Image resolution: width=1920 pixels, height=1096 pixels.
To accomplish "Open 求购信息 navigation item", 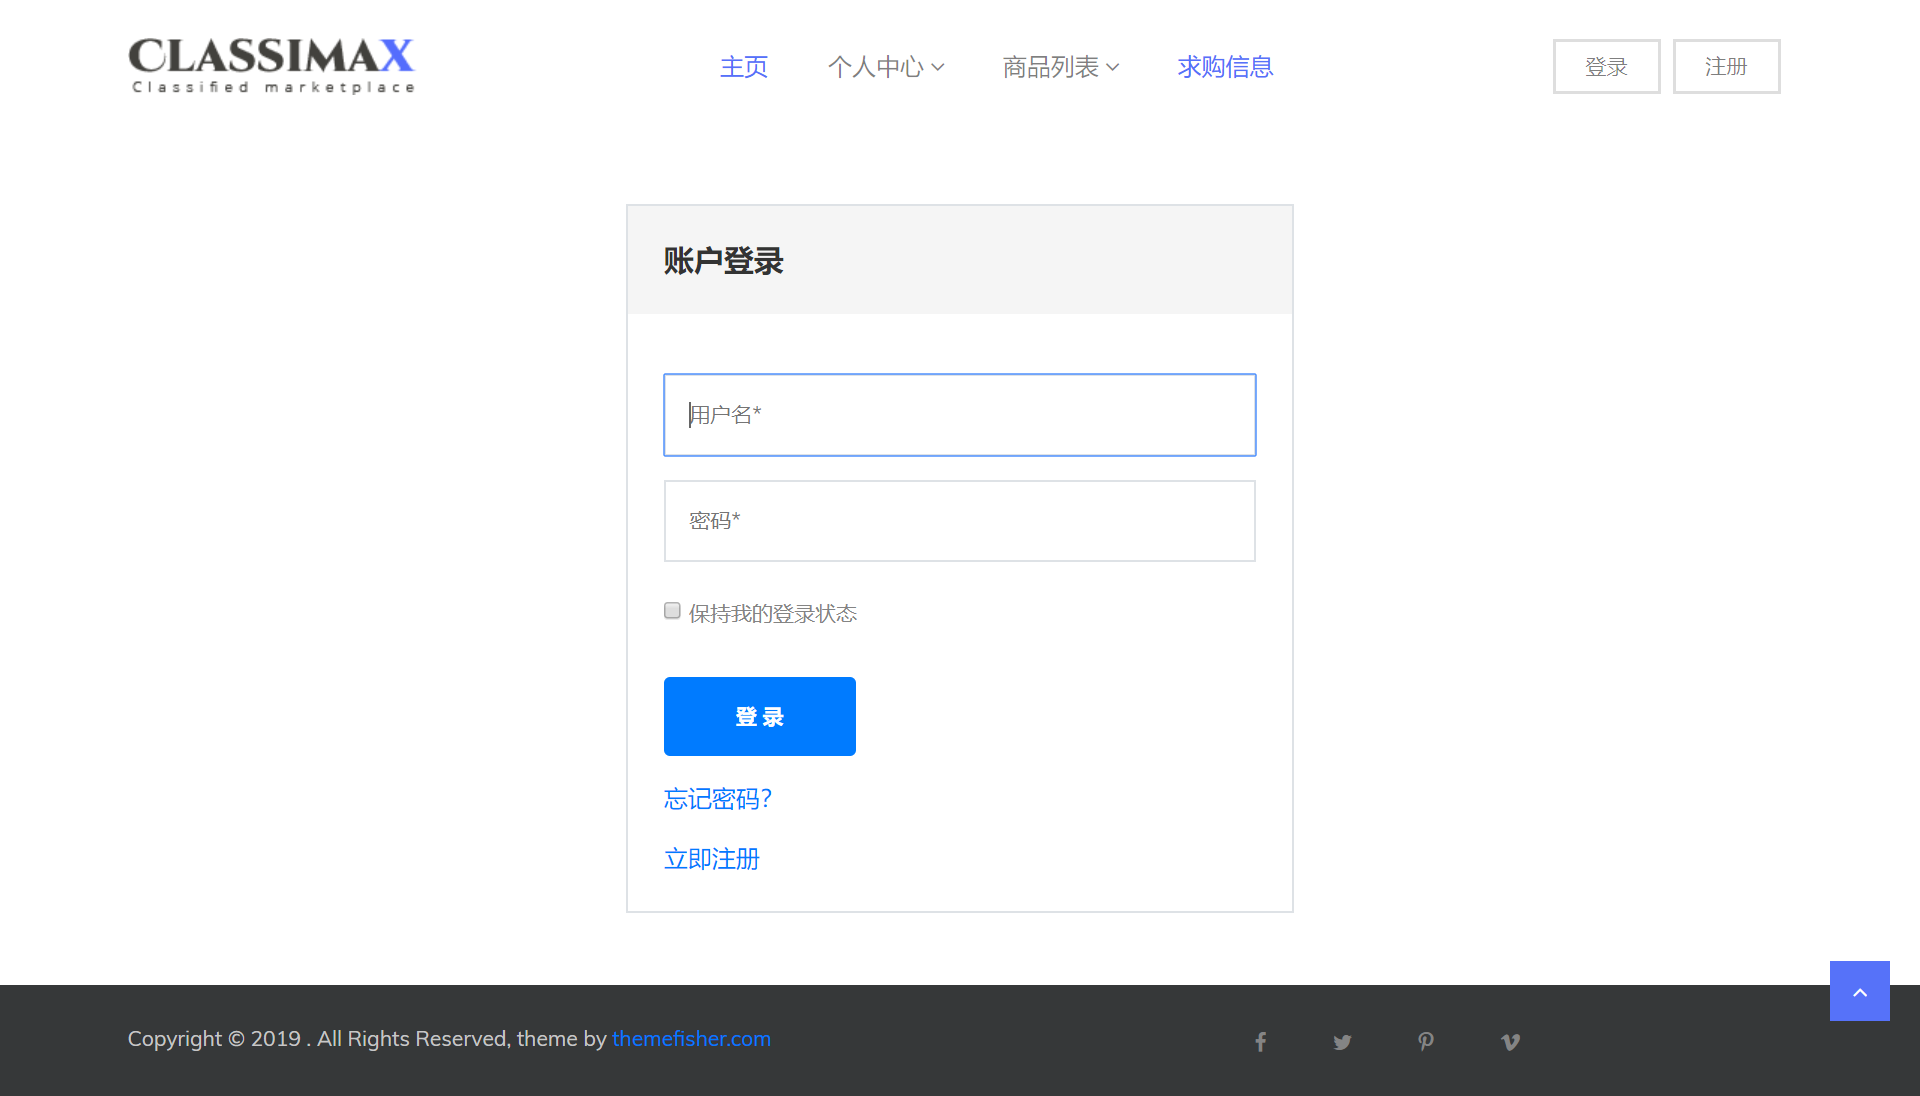I will click(x=1225, y=67).
